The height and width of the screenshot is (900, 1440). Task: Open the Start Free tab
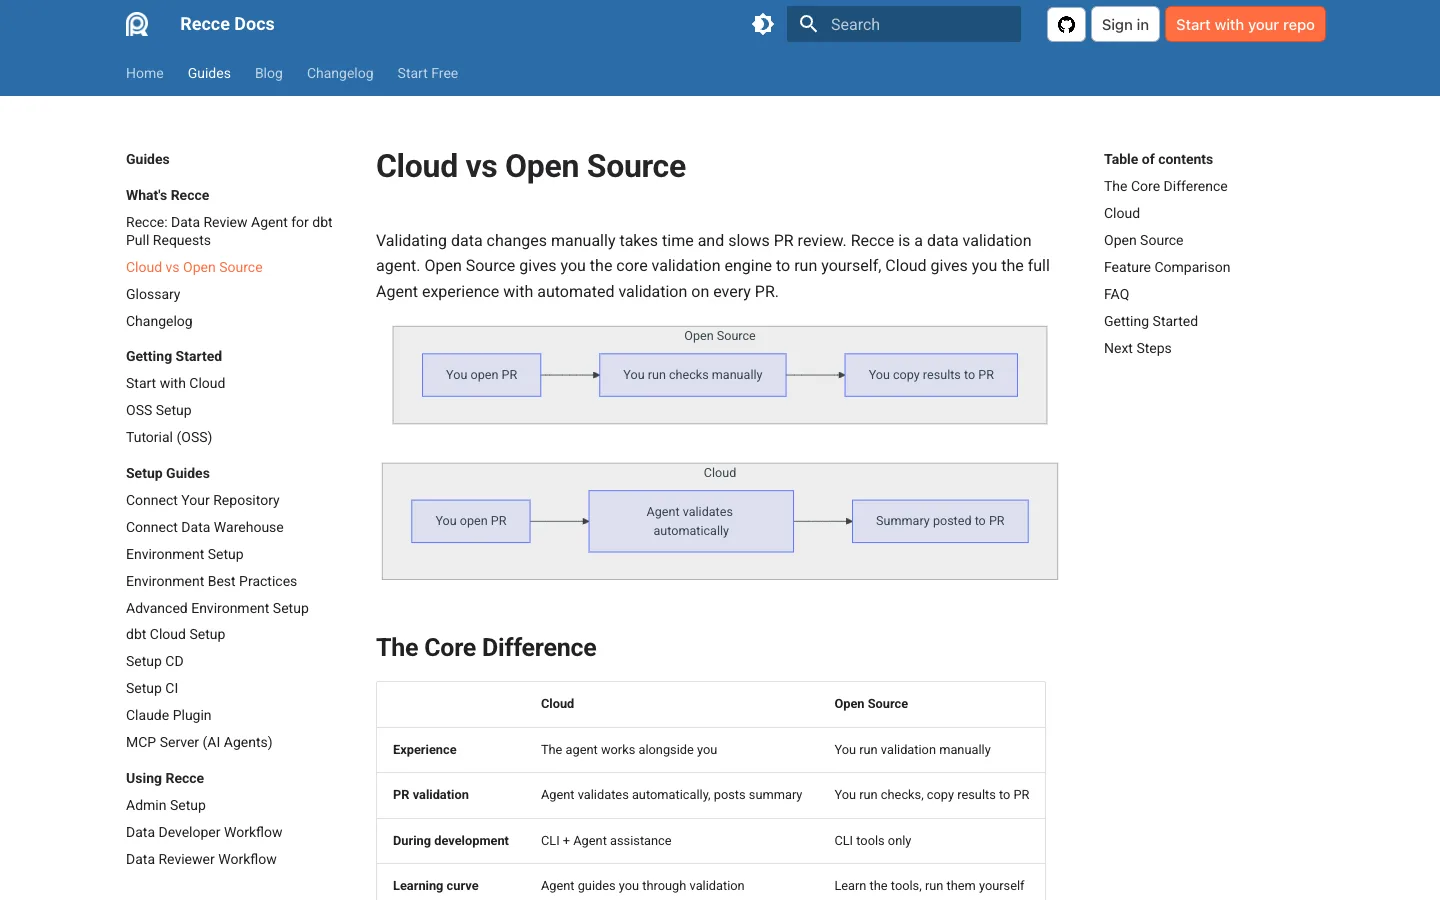pos(428,73)
